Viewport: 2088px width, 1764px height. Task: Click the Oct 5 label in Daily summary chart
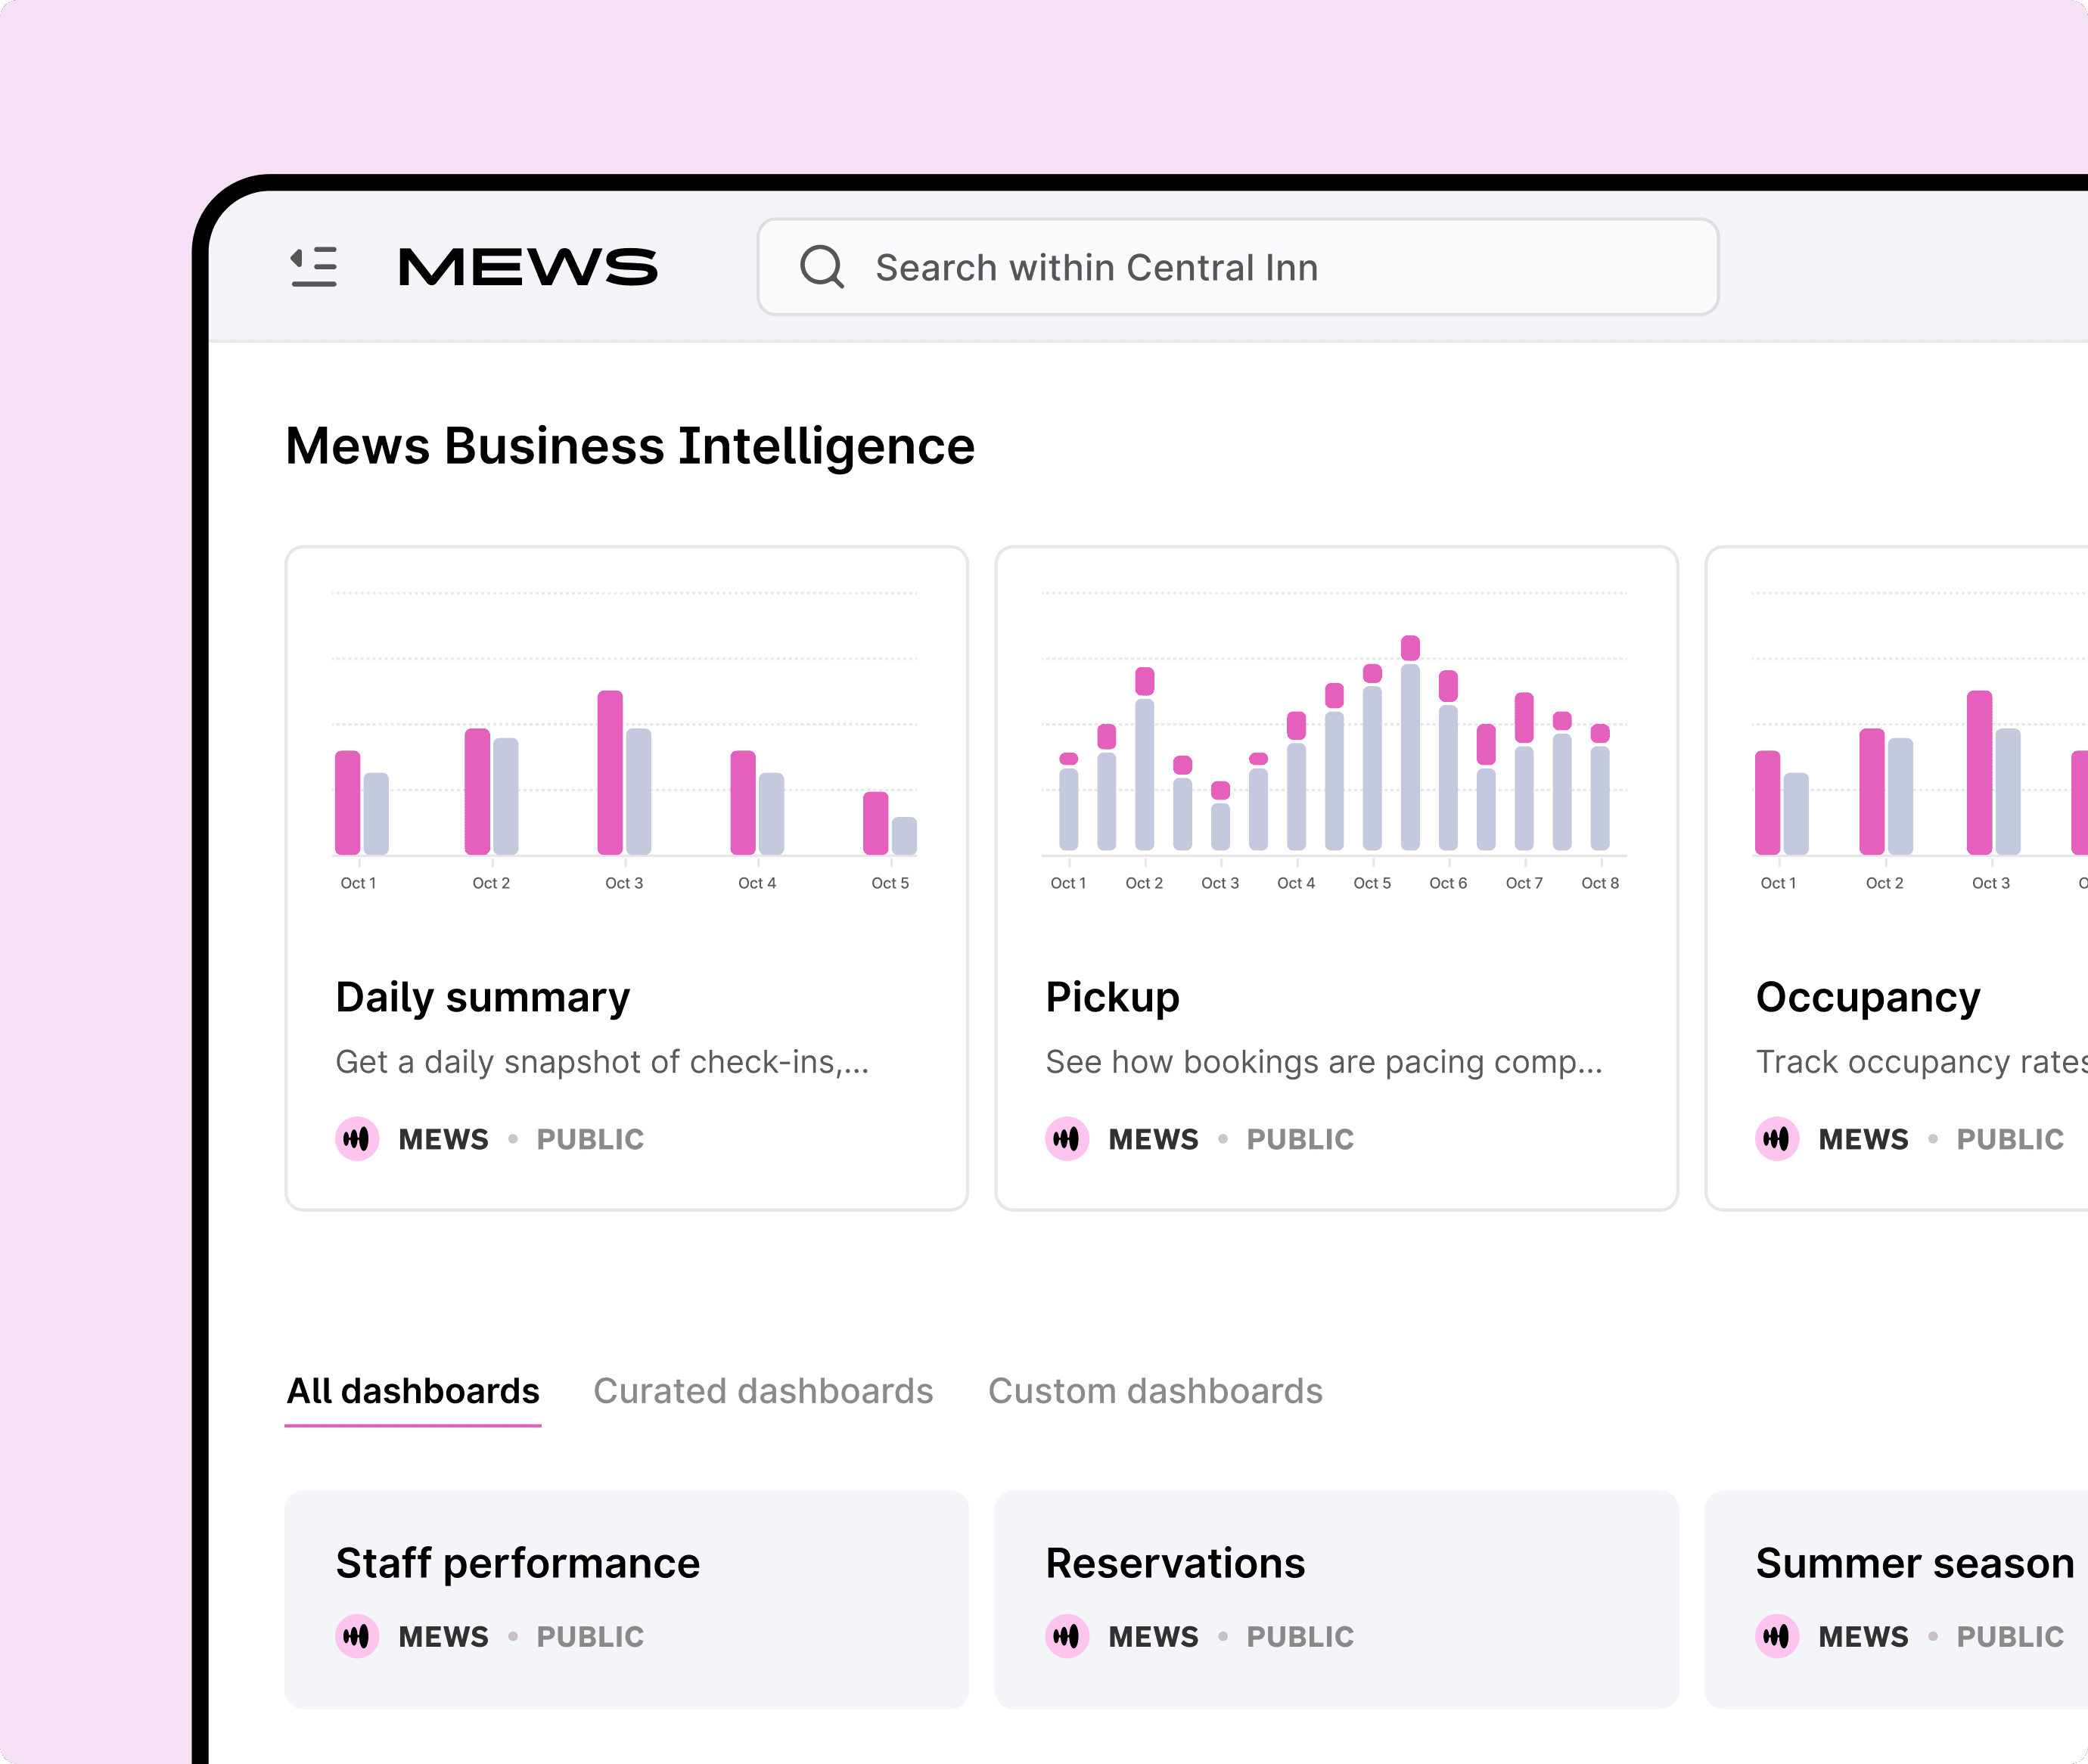pyautogui.click(x=890, y=883)
